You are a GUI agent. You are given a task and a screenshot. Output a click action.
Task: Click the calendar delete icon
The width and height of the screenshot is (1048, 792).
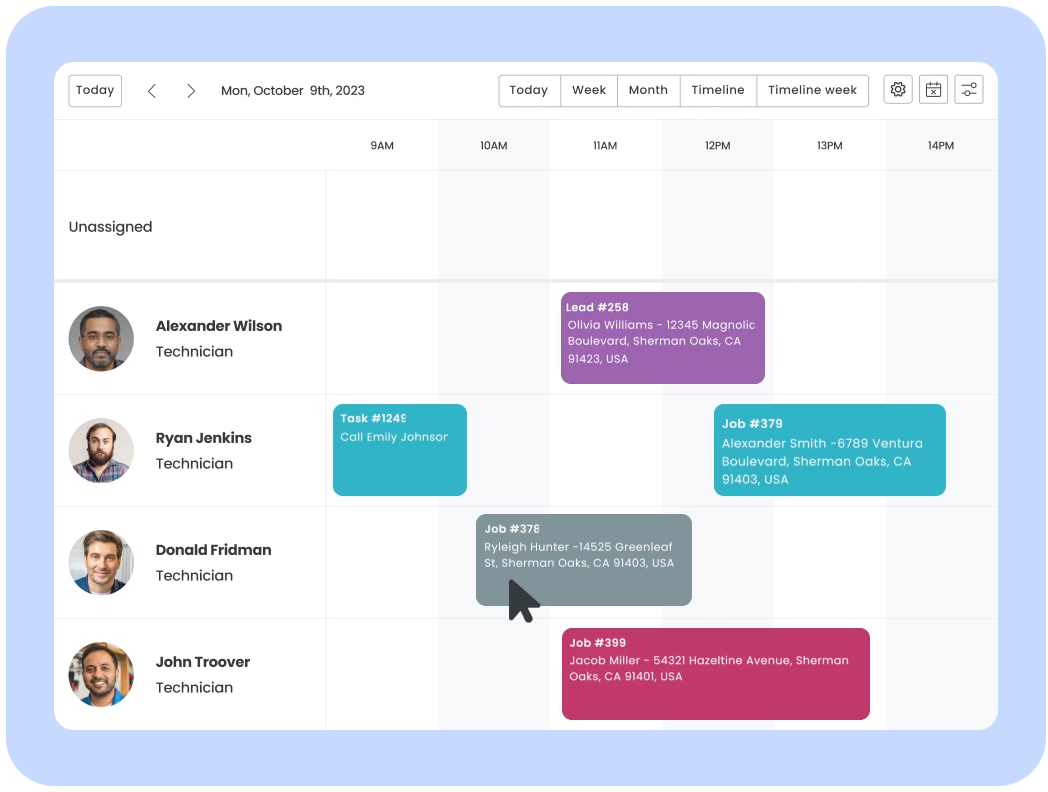point(933,89)
